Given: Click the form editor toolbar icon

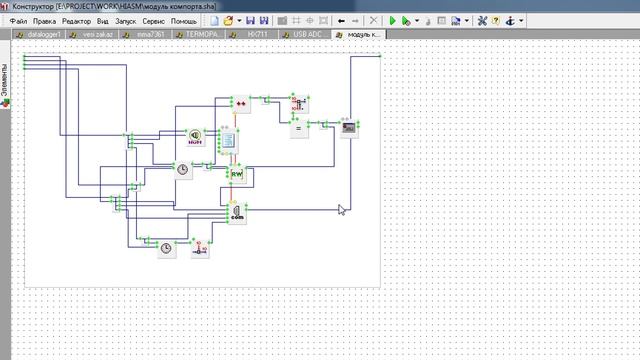Looking at the screenshot, I should (x=441, y=21).
